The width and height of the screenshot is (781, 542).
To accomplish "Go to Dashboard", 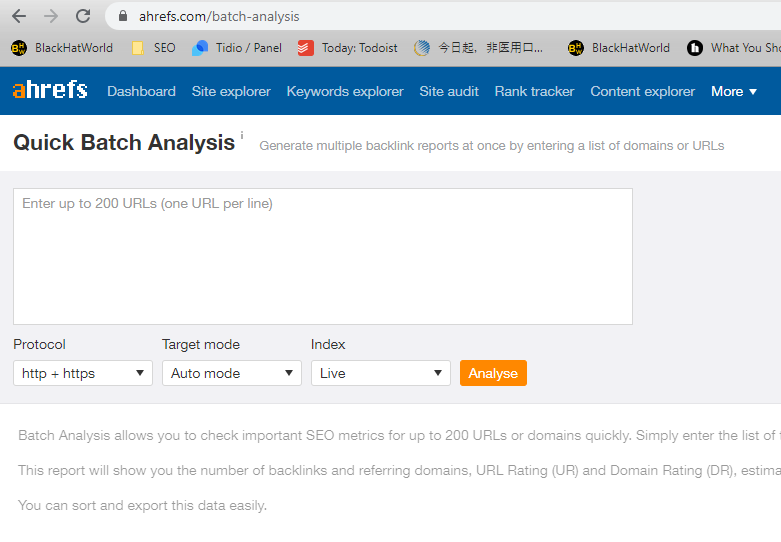I will (141, 92).
